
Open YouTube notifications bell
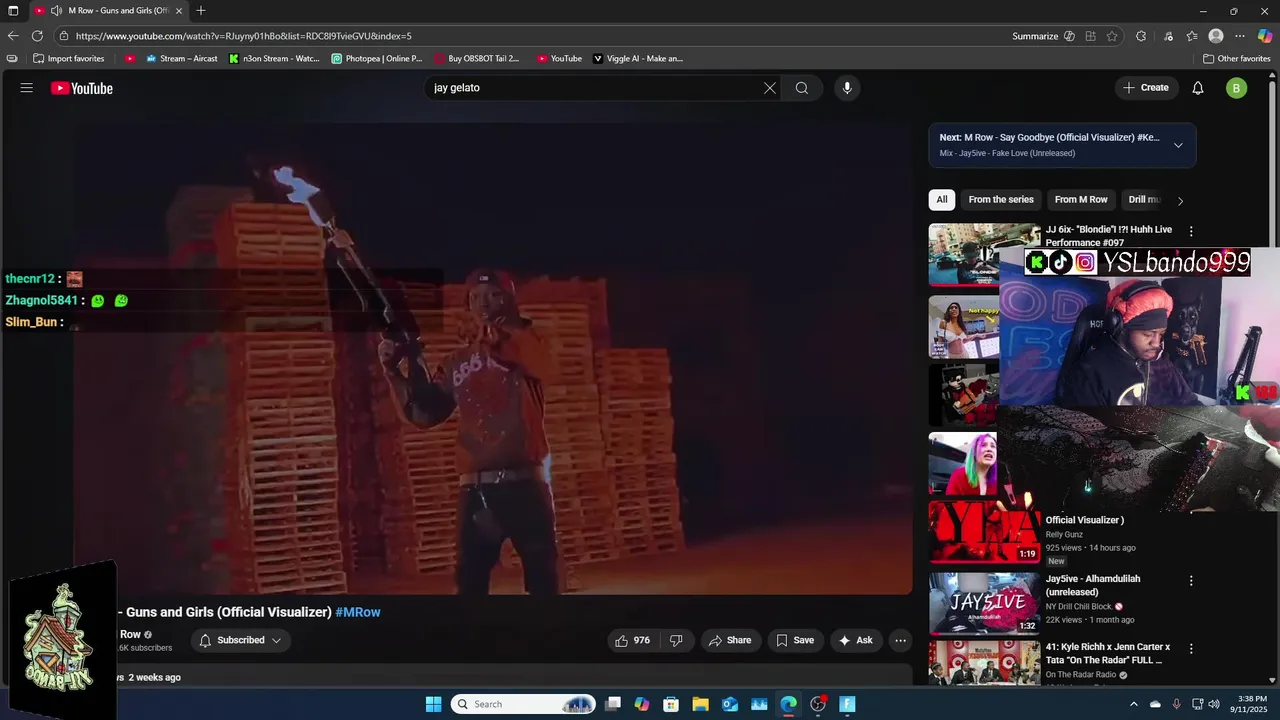(x=1198, y=88)
